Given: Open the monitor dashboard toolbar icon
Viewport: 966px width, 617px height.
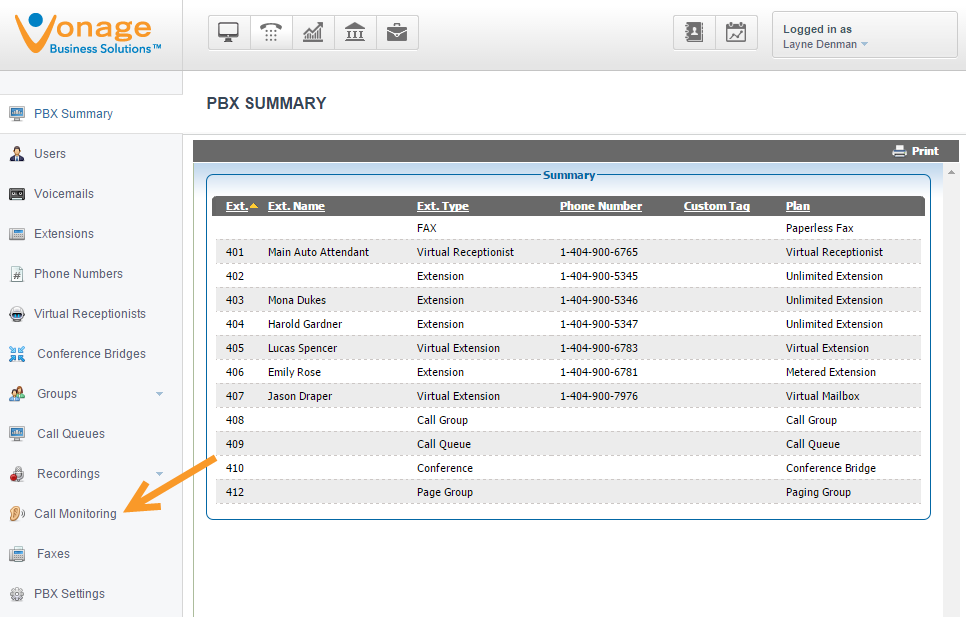Looking at the screenshot, I should [x=229, y=33].
